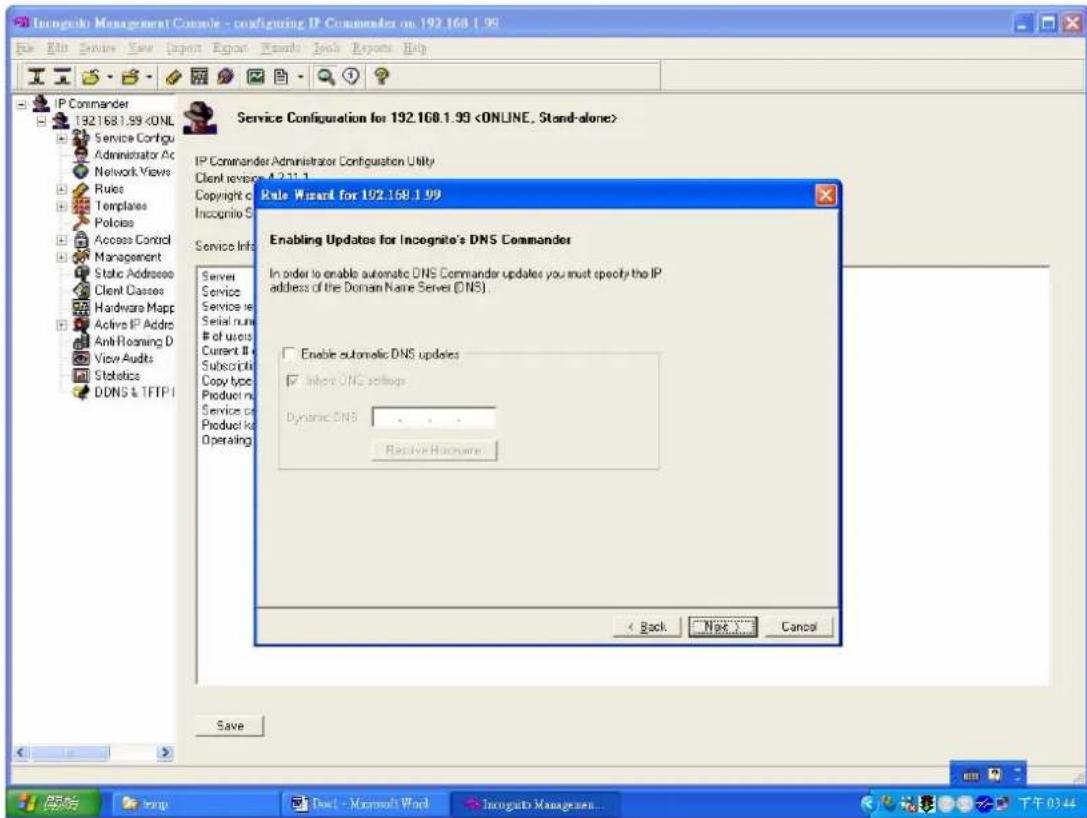Click the magnifying glass search toolbar icon
1087x818 pixels.
click(326, 77)
